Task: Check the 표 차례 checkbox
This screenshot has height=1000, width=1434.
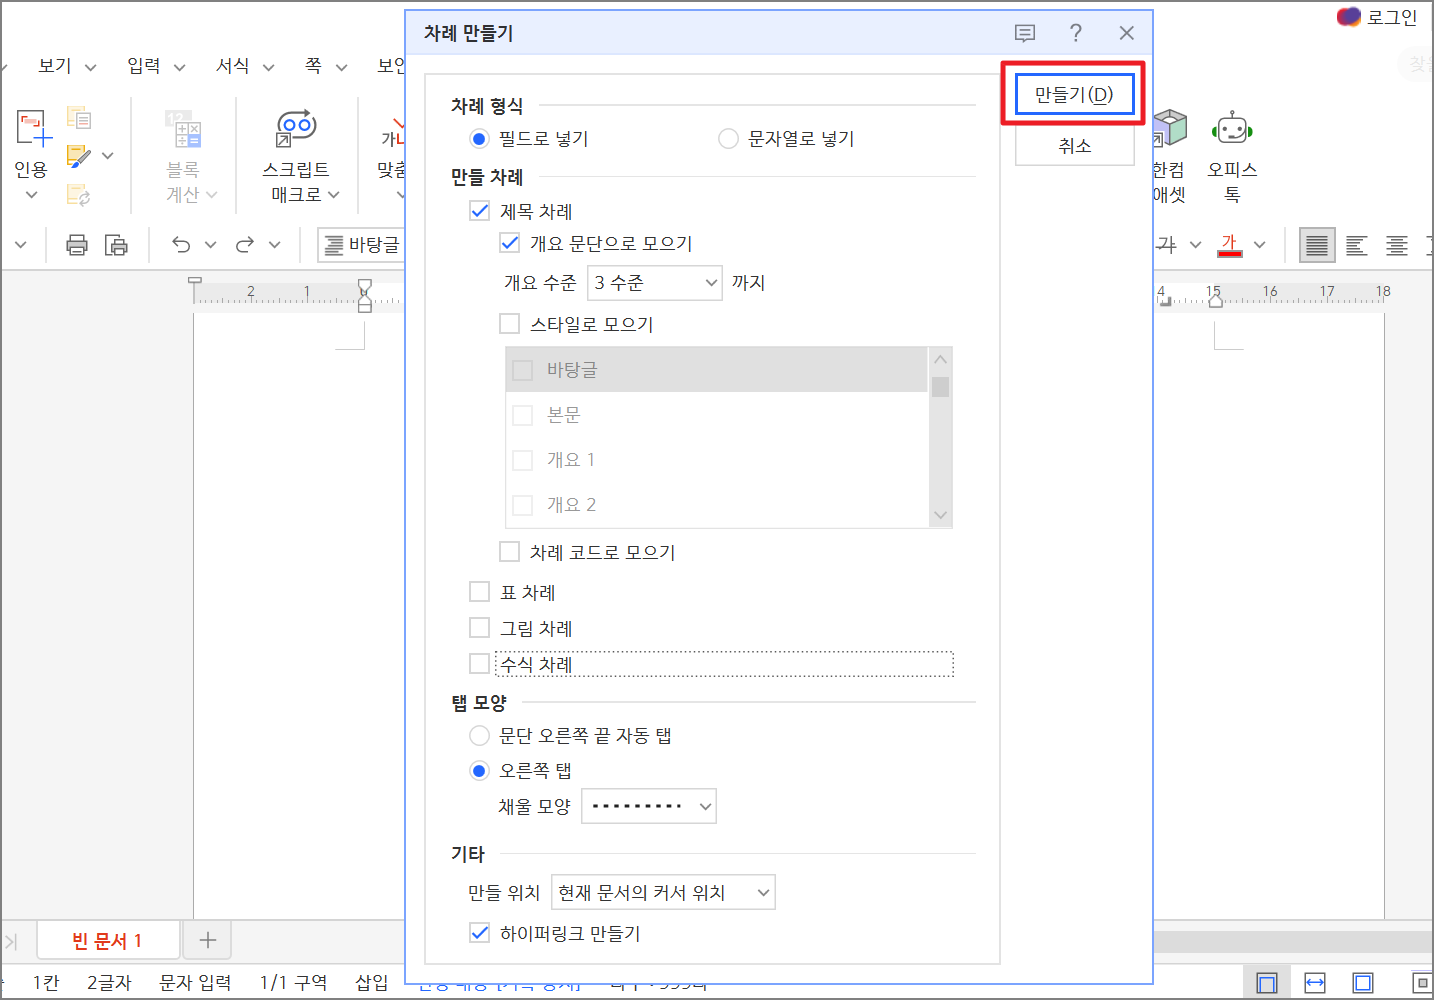Action: coord(480,592)
